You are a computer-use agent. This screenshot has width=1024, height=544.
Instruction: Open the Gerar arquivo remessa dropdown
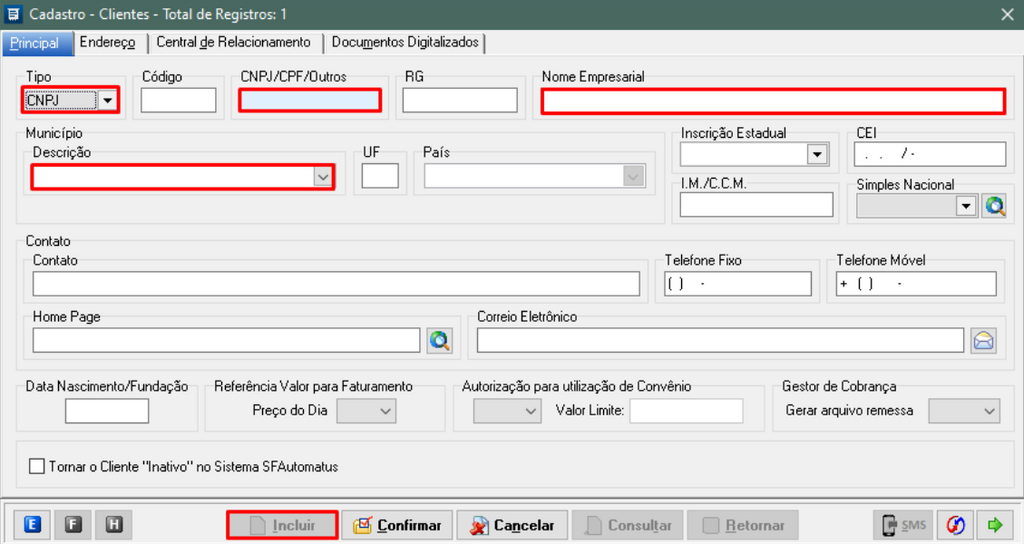pos(989,411)
